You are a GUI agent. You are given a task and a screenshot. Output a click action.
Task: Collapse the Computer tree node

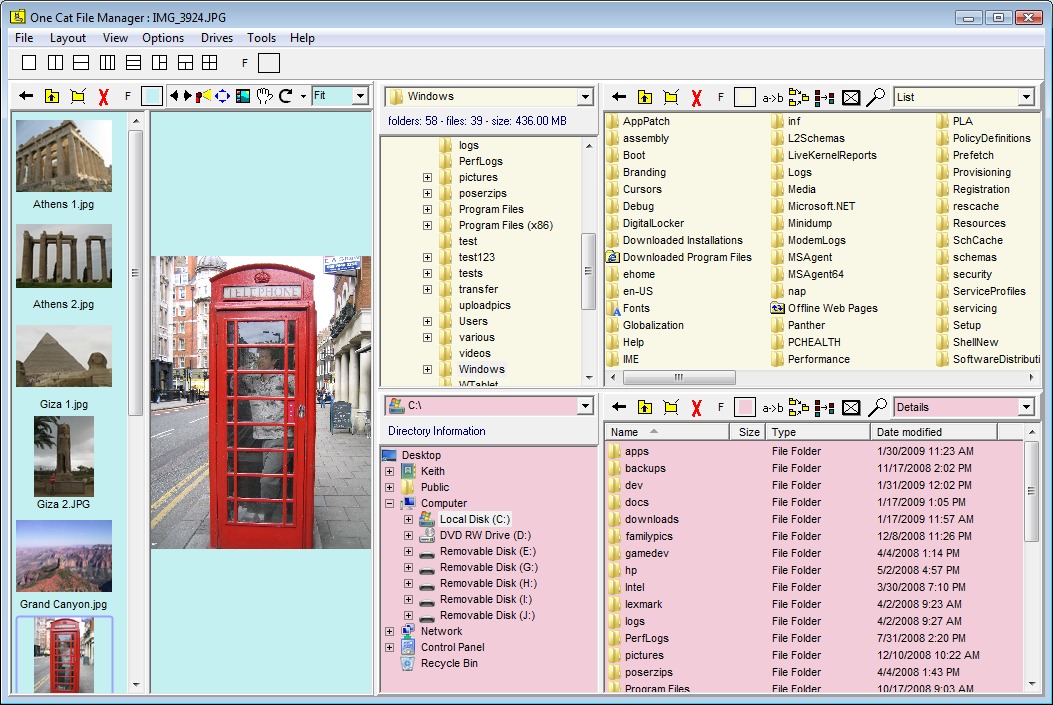click(389, 504)
